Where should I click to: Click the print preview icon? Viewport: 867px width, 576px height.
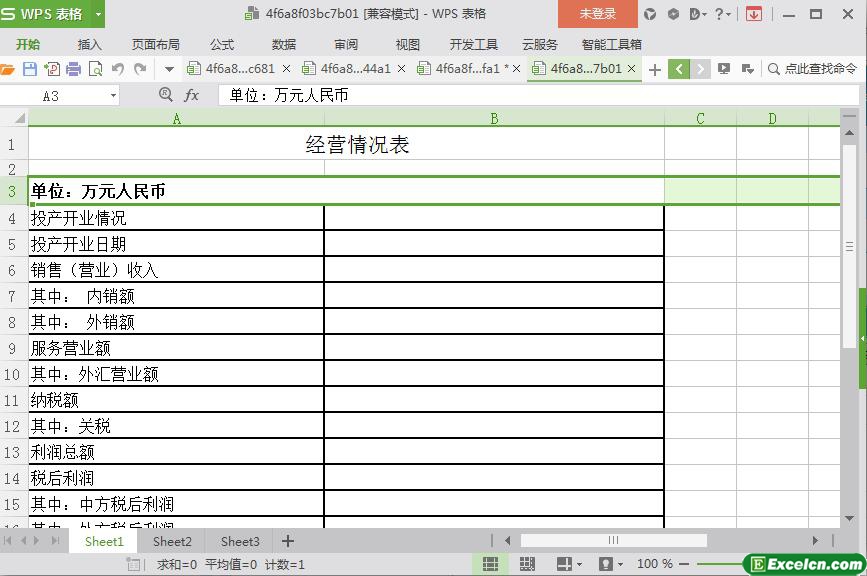coord(96,69)
